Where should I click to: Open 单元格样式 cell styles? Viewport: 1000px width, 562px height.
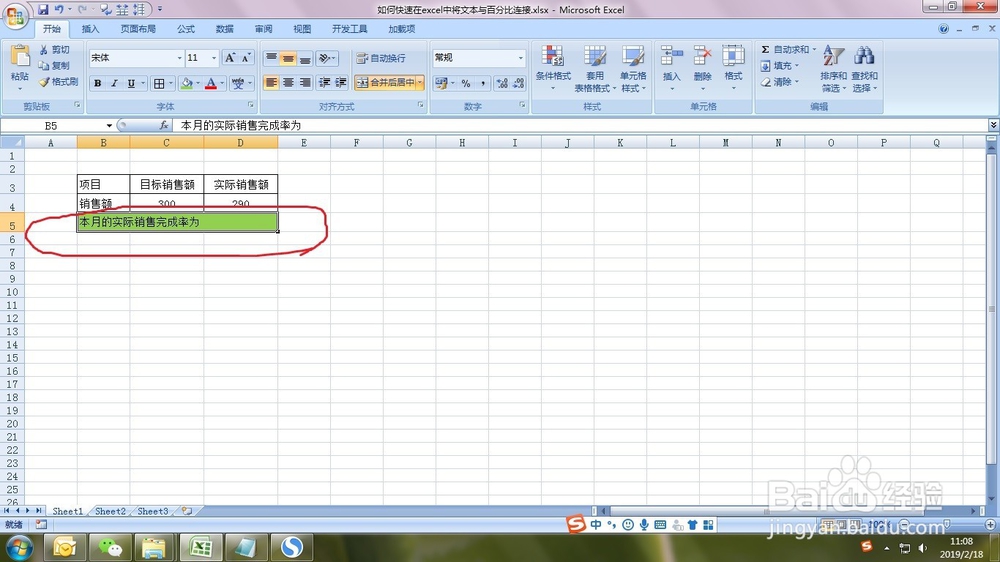[x=633, y=68]
